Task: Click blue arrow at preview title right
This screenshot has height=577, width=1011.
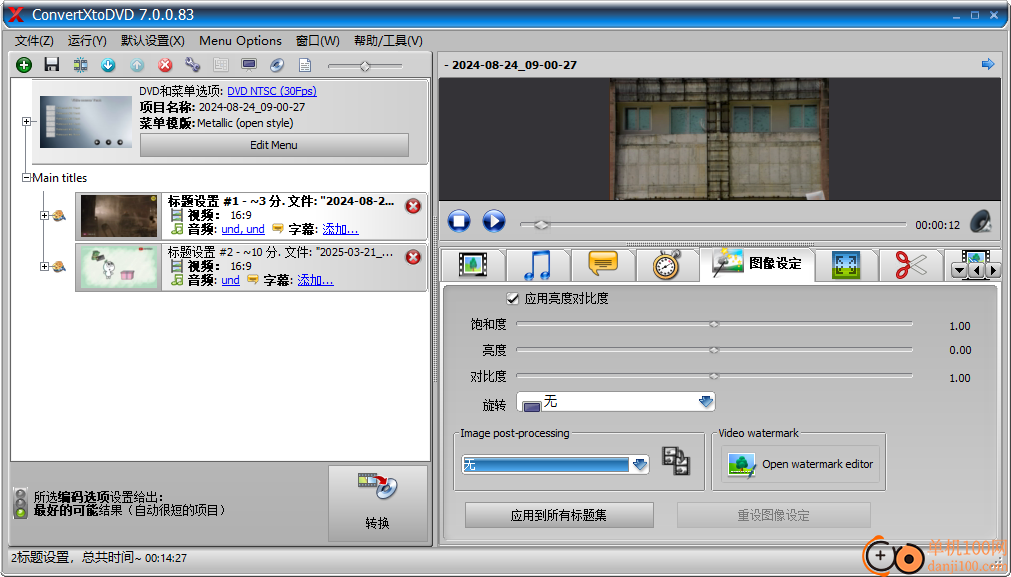Action: coord(988,64)
